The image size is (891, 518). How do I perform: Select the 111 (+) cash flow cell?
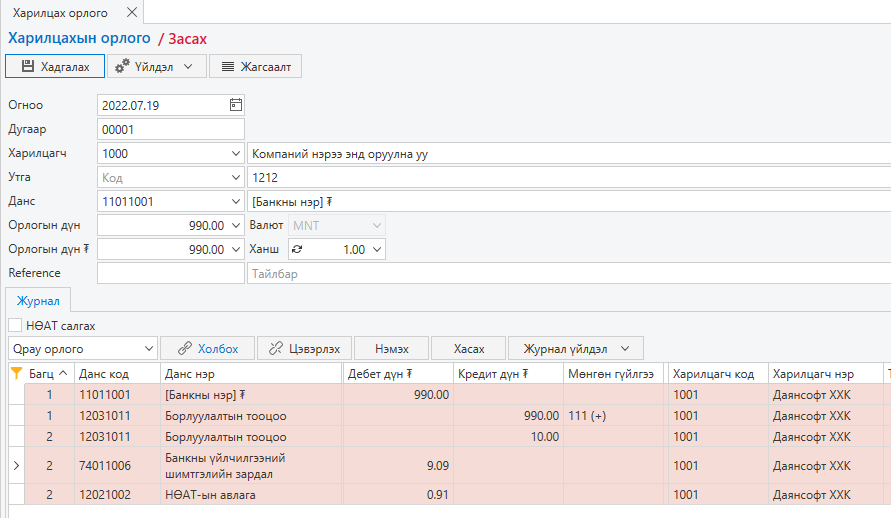pyautogui.click(x=613, y=415)
